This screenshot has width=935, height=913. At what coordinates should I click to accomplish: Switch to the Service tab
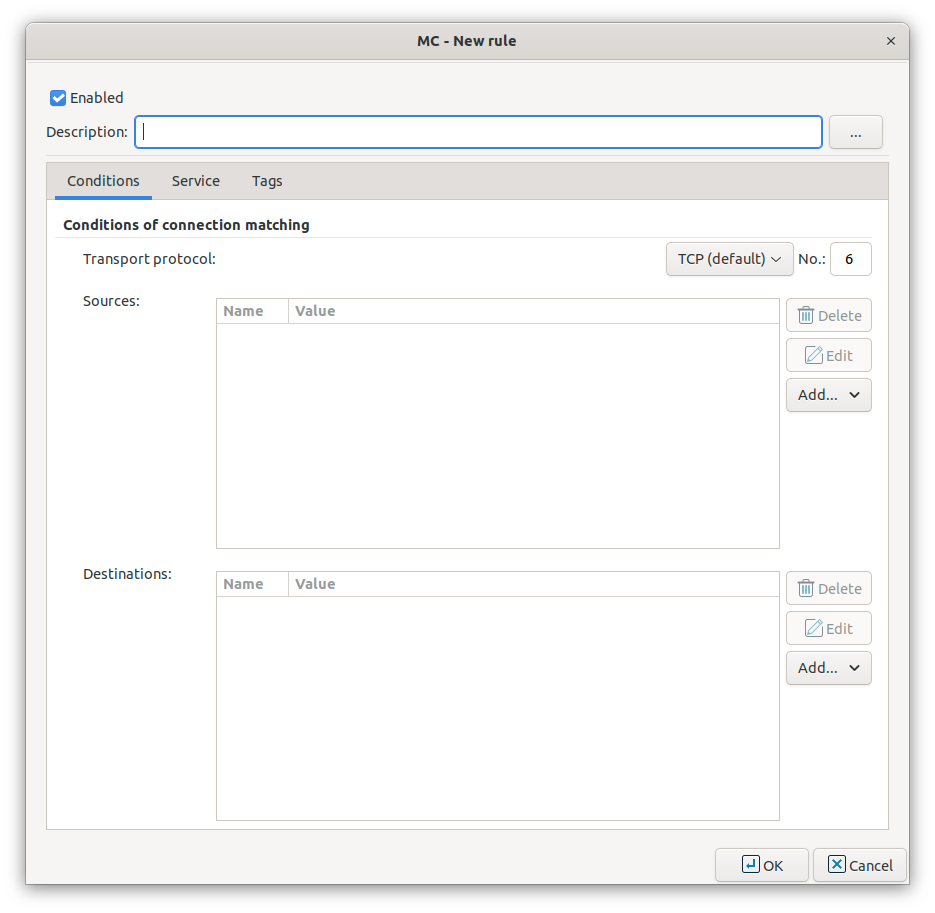[195, 181]
